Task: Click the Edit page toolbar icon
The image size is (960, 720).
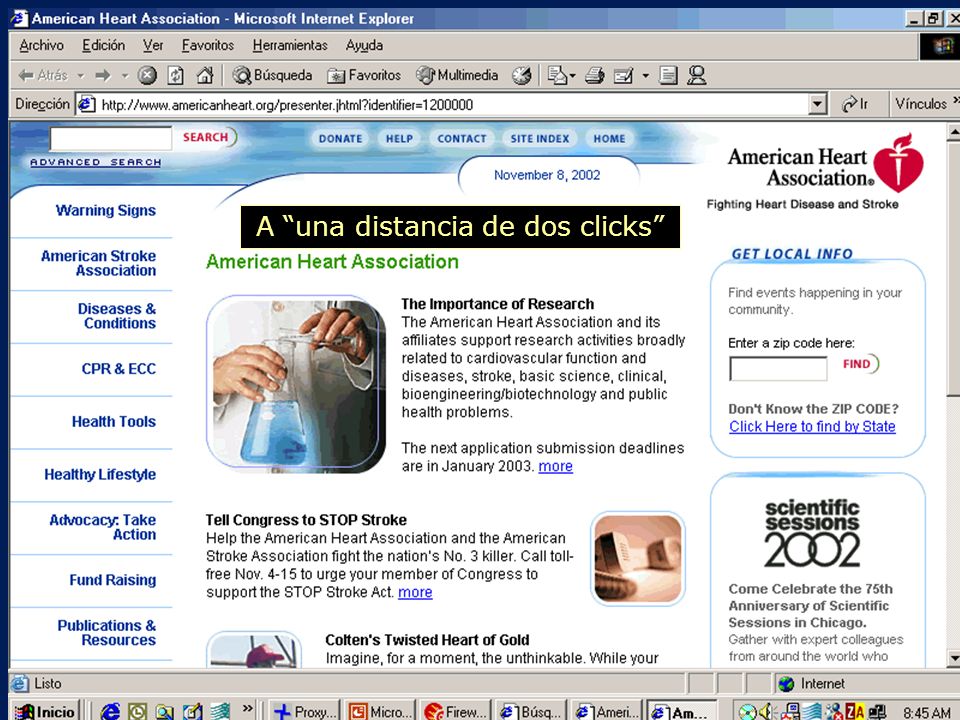Action: [x=623, y=75]
